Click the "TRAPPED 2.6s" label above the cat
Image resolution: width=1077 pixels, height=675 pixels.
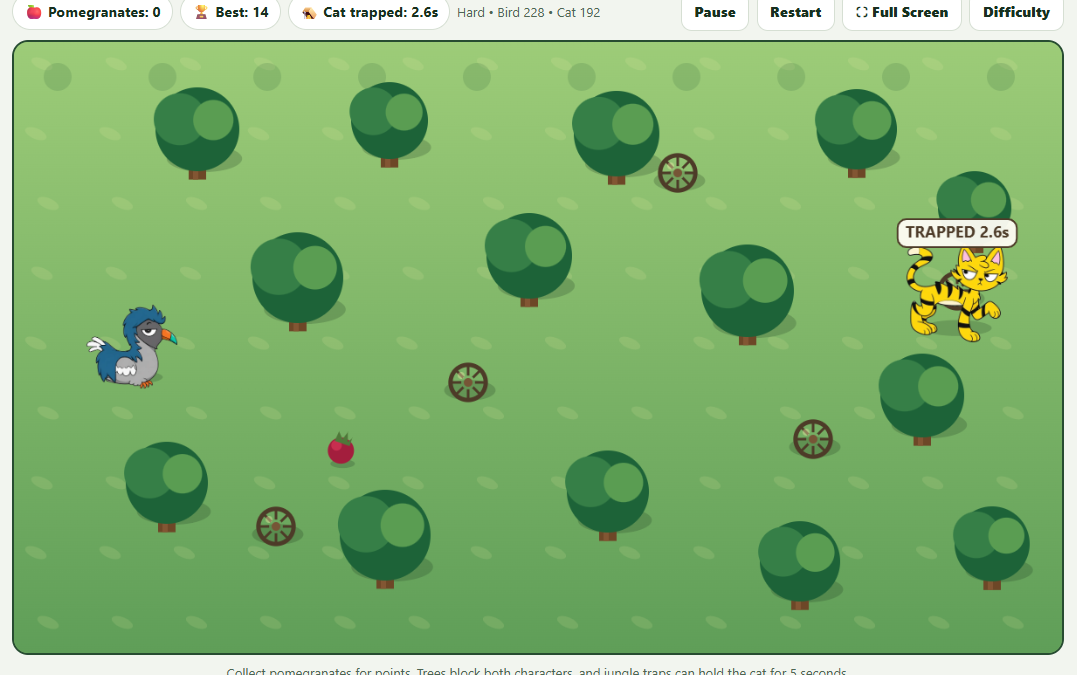[957, 232]
